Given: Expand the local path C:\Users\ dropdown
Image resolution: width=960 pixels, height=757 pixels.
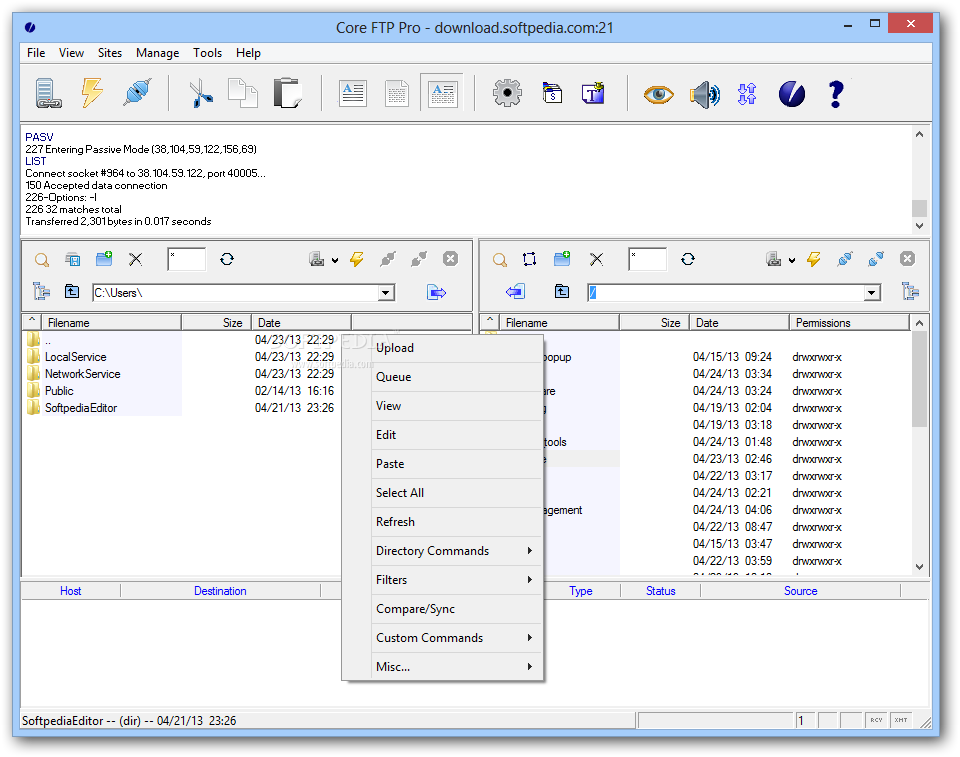Looking at the screenshot, I should coord(385,293).
